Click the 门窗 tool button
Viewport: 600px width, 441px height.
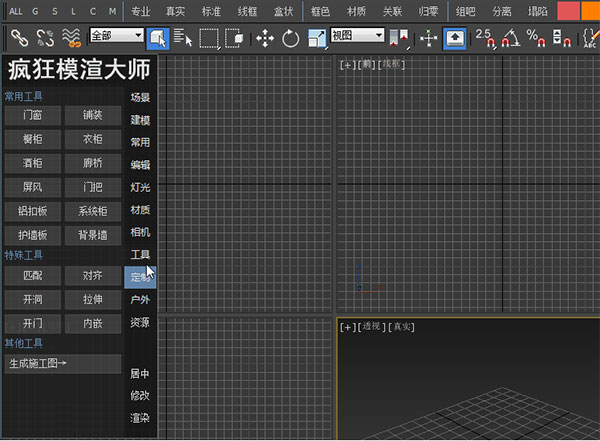[x=32, y=116]
